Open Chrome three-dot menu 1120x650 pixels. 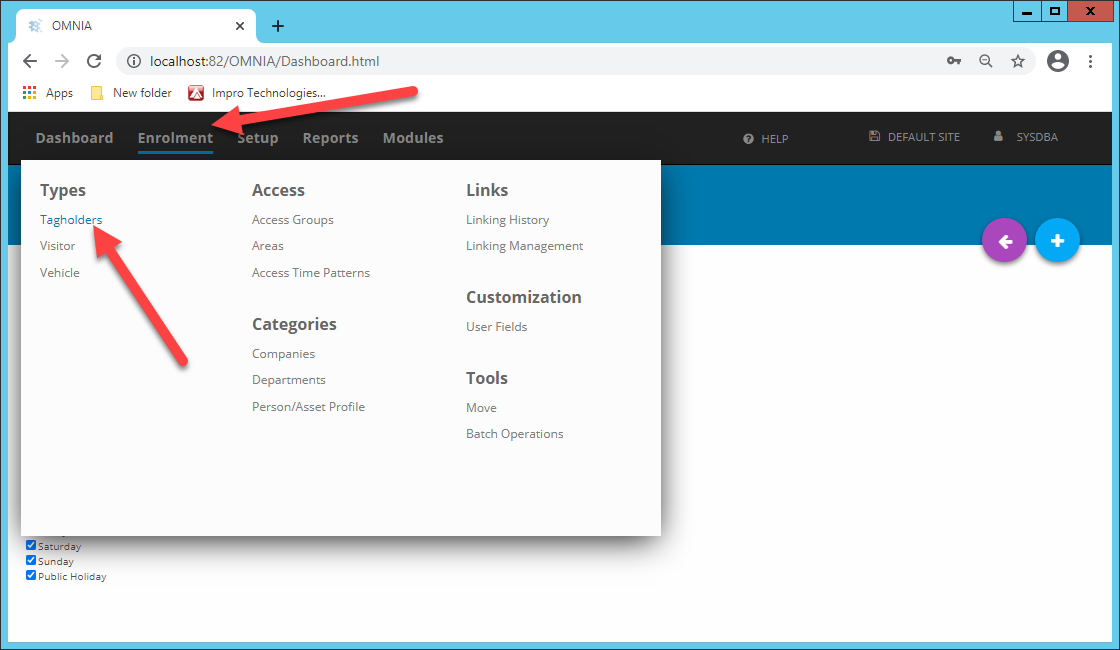click(x=1090, y=61)
